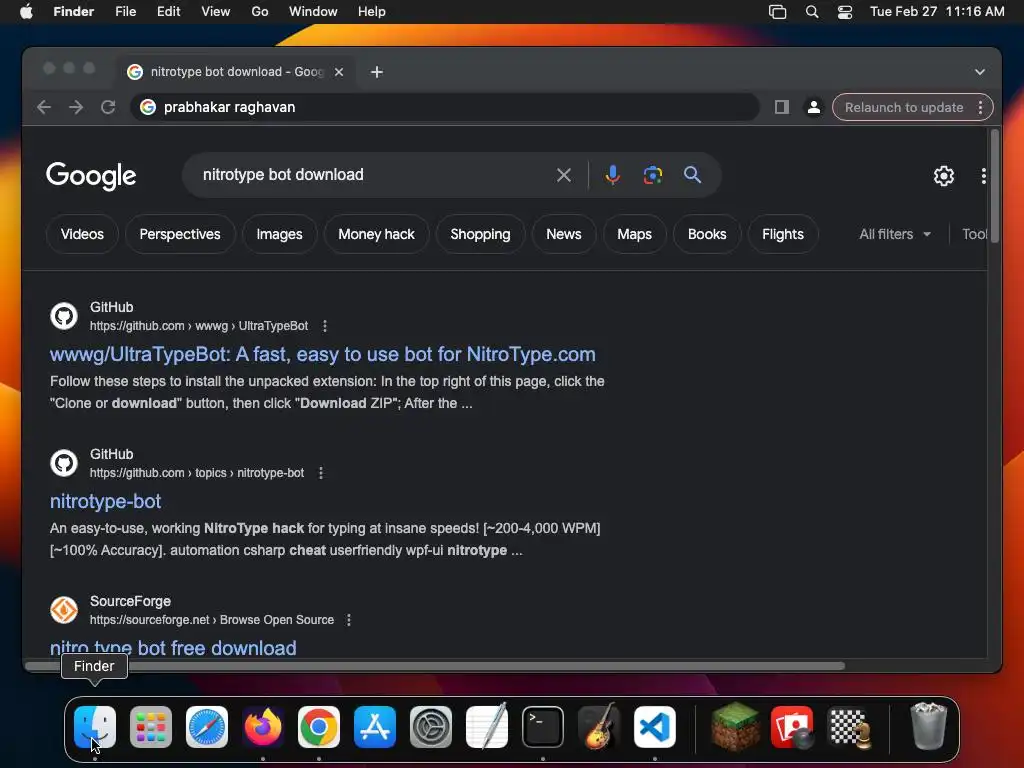Launch GarageBand from the dock
This screenshot has width=1024, height=768.
click(599, 726)
